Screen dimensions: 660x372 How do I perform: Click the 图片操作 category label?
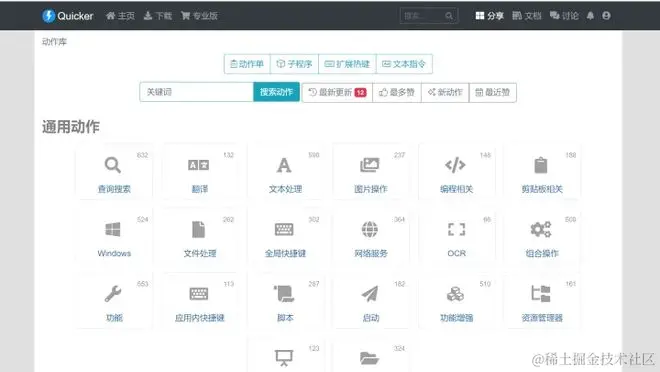pos(371,189)
